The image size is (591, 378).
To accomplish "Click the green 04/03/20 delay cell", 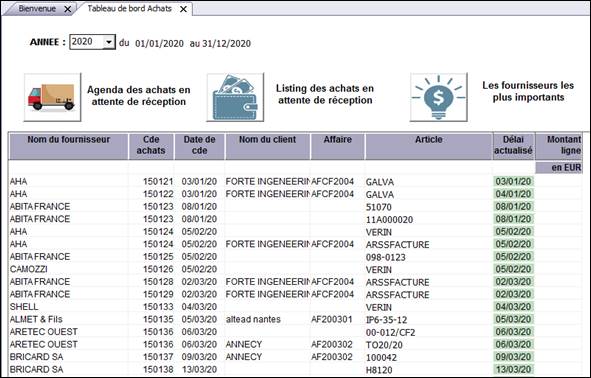I will 513,307.
